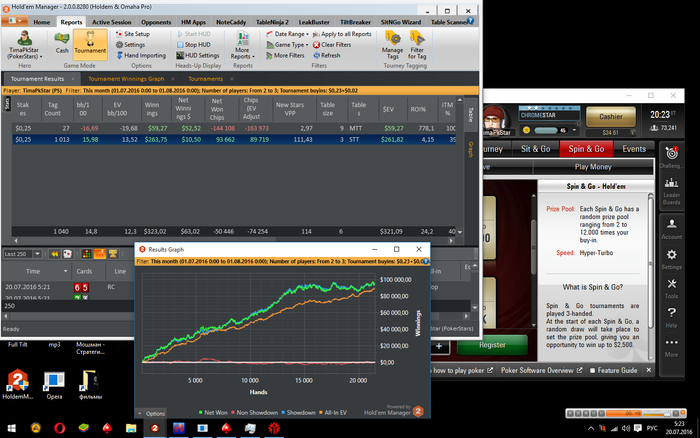Screen dimensions: 700x438
Task: Refresh the report data
Action: (x=327, y=55)
